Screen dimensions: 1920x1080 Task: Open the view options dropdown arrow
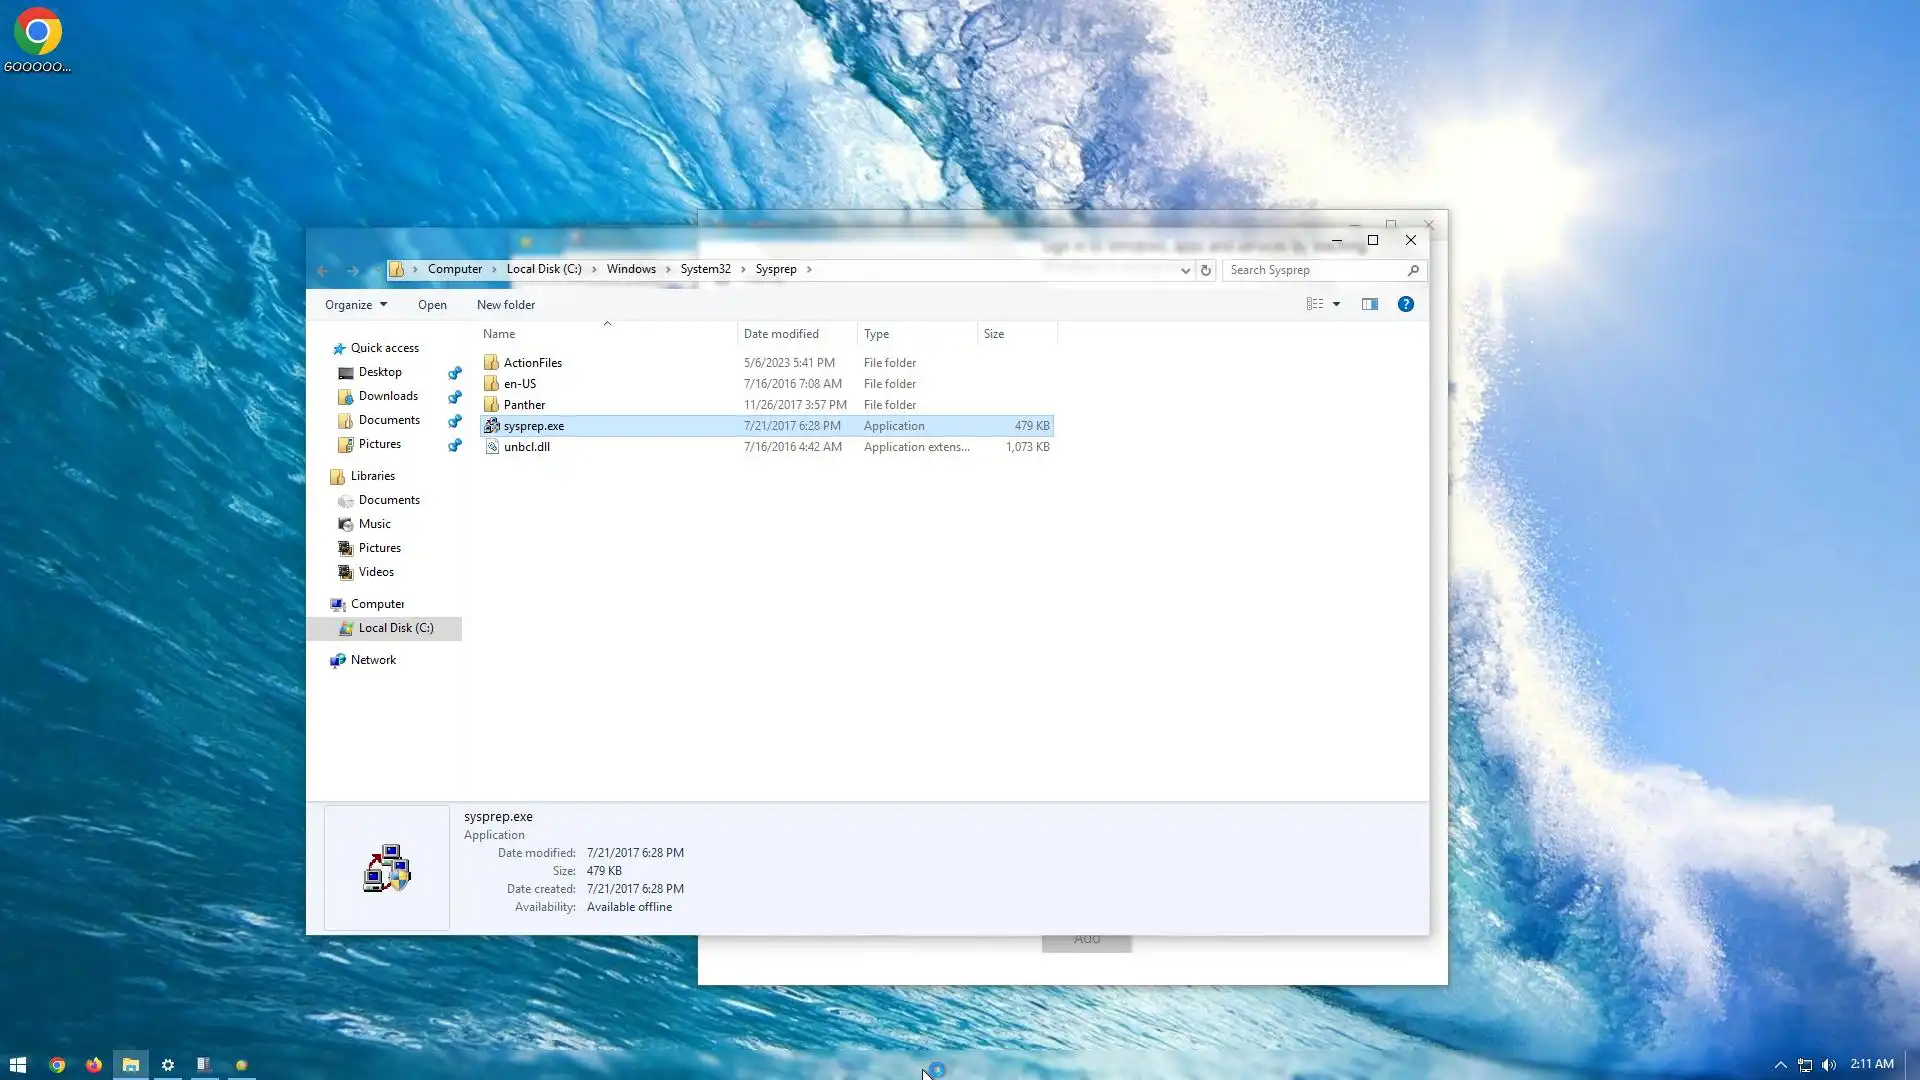1336,304
